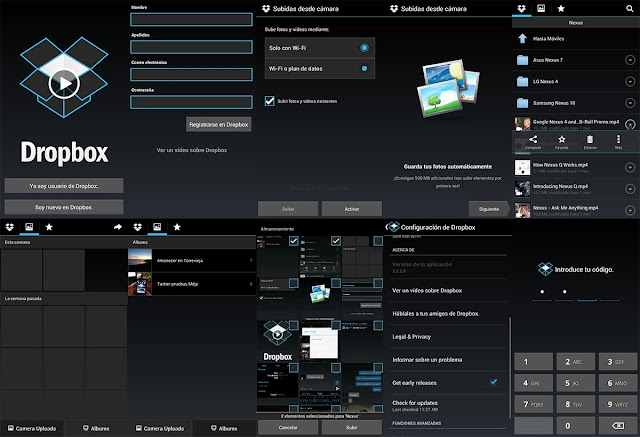Screen dimensions: 640x437
Task: Play the video on the Dropbox logo
Action: (64, 84)
